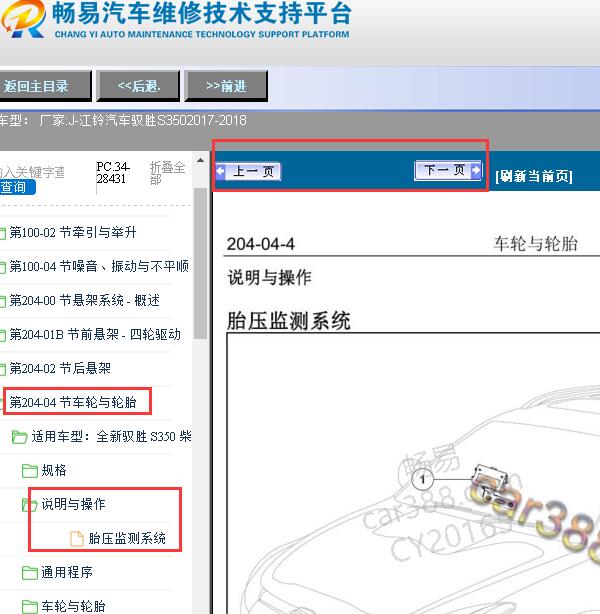Open 第100-02 节牵引与举升 section
600x614 pixels.
pos(73,233)
